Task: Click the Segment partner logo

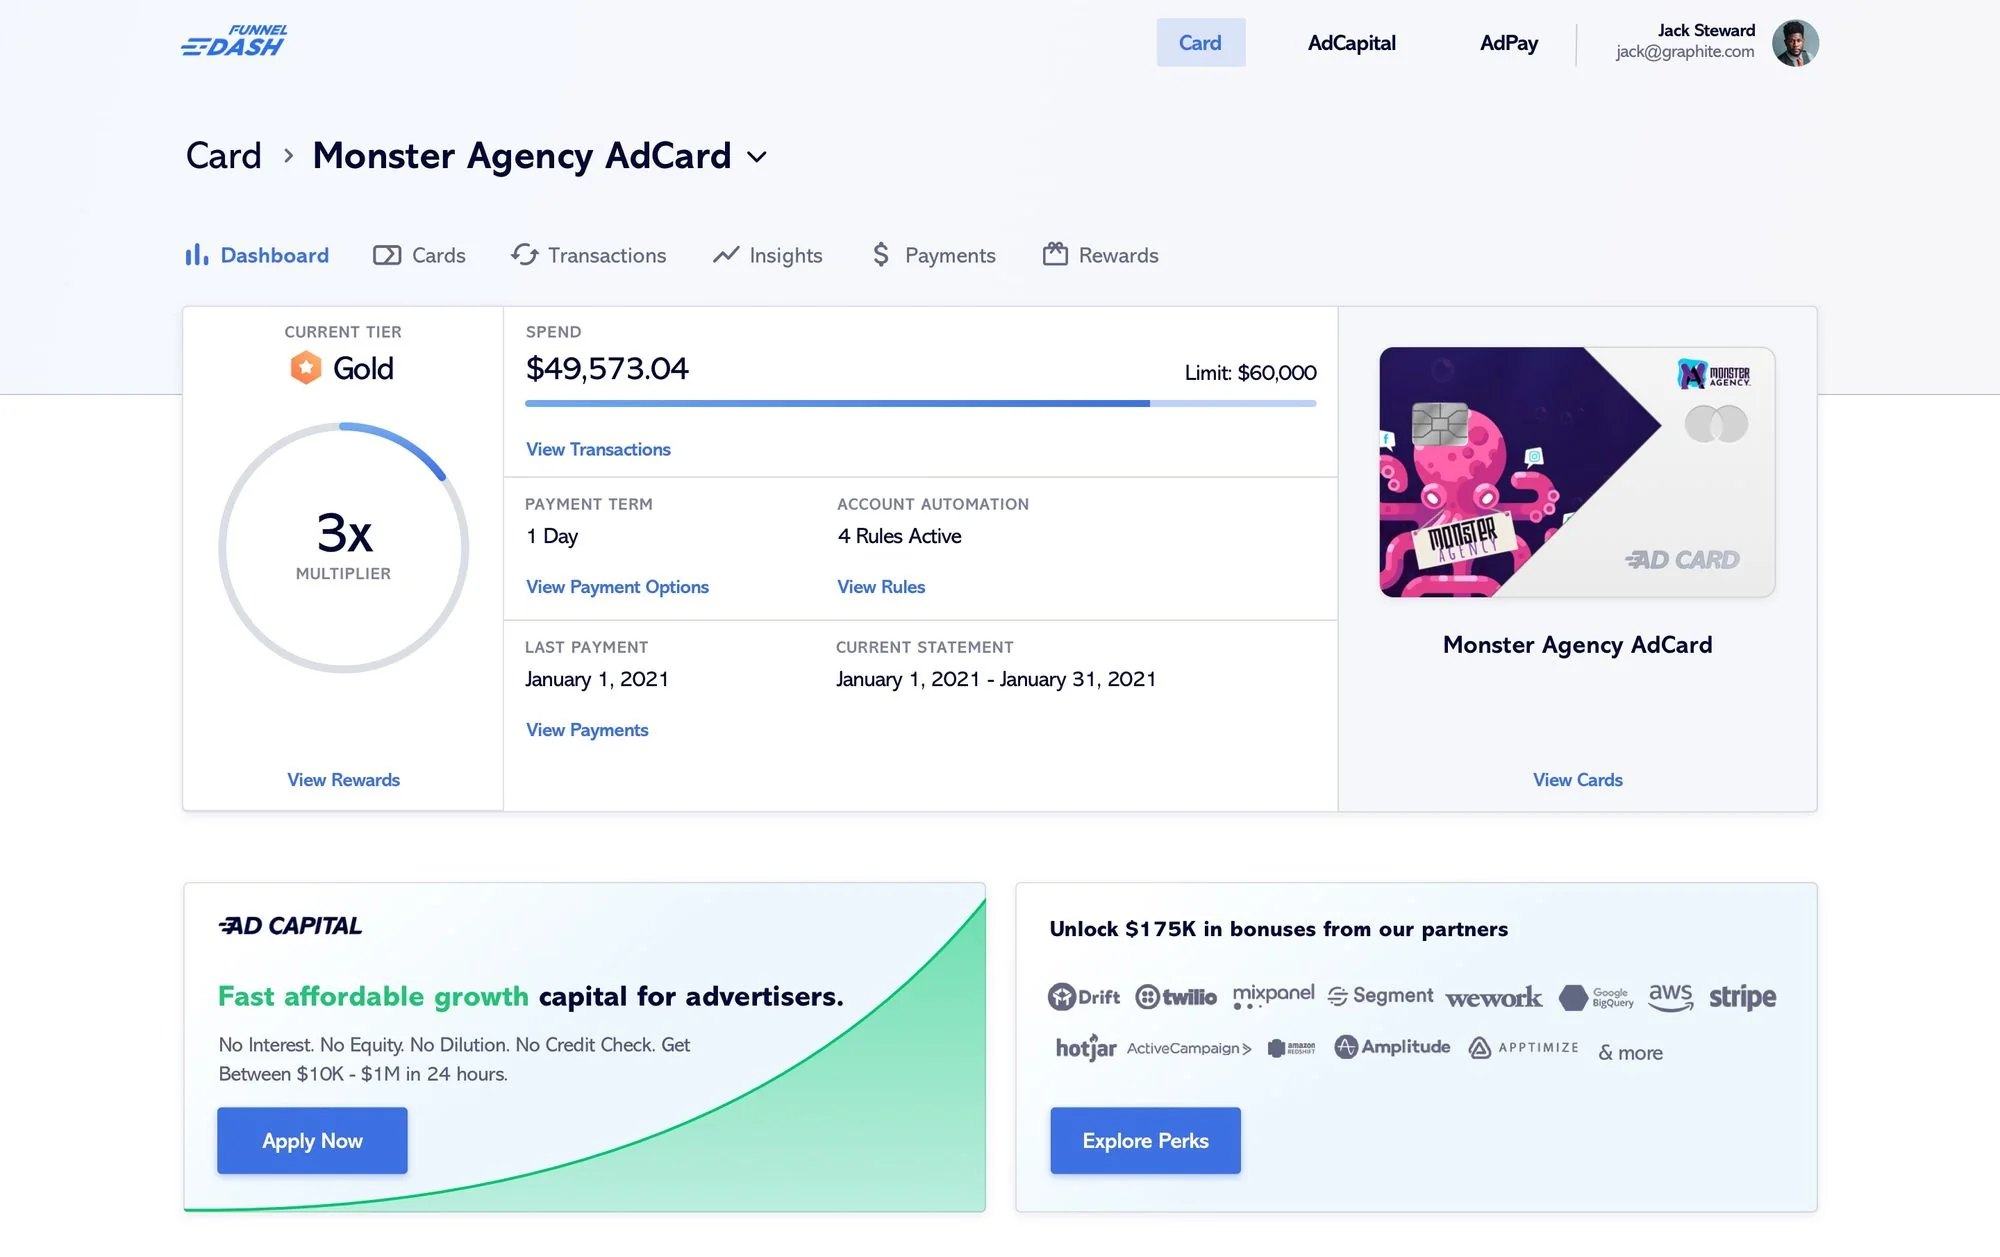Action: (1380, 995)
